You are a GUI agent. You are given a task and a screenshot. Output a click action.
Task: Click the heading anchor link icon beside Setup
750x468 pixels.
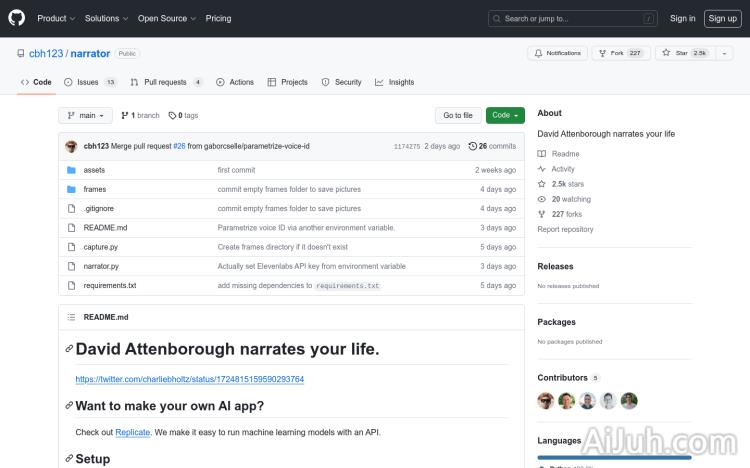click(69, 459)
